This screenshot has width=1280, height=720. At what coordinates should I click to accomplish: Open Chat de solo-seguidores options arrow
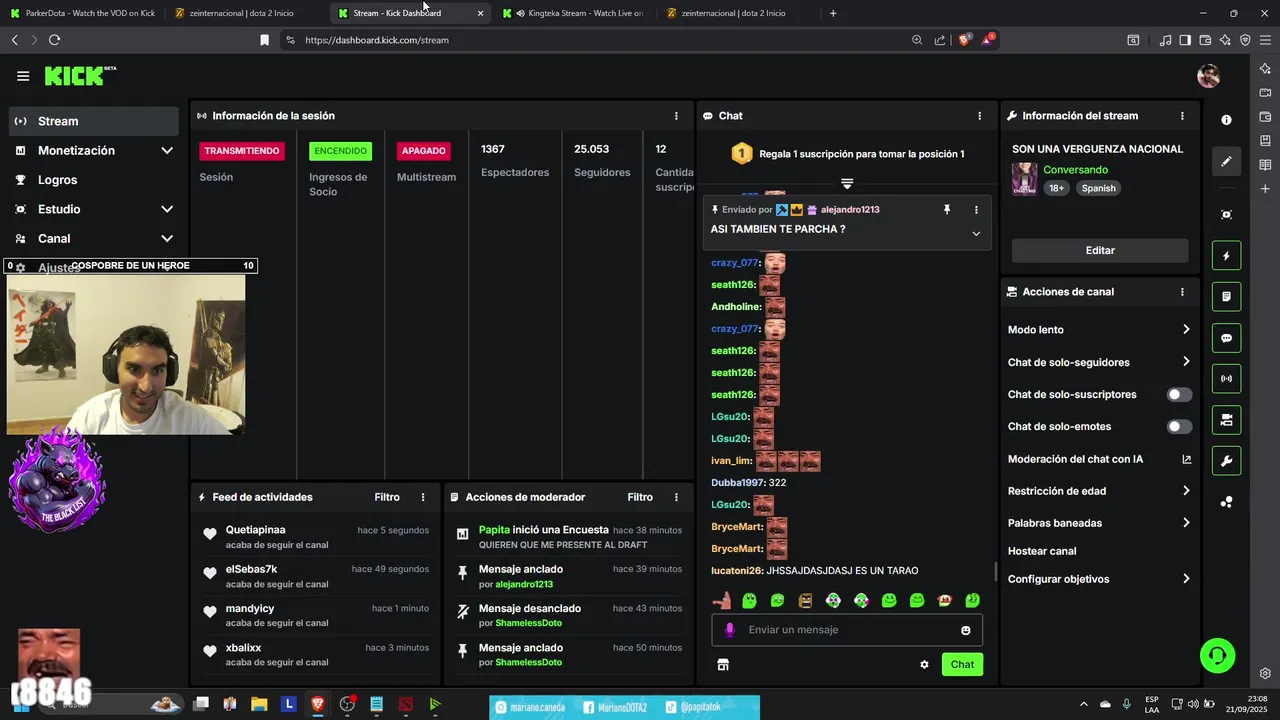pyautogui.click(x=1186, y=362)
